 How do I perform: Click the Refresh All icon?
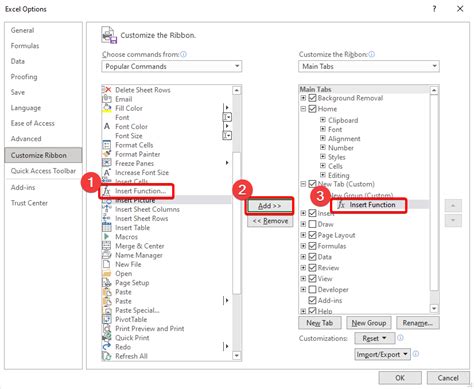(x=106, y=356)
